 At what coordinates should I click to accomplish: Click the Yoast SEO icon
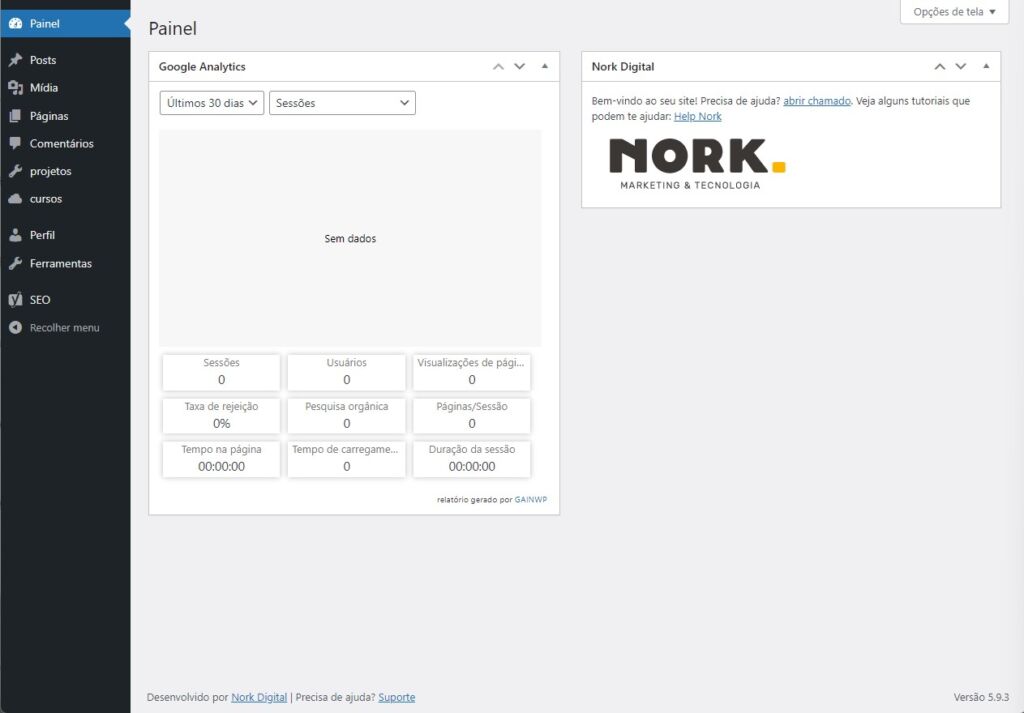(x=15, y=300)
